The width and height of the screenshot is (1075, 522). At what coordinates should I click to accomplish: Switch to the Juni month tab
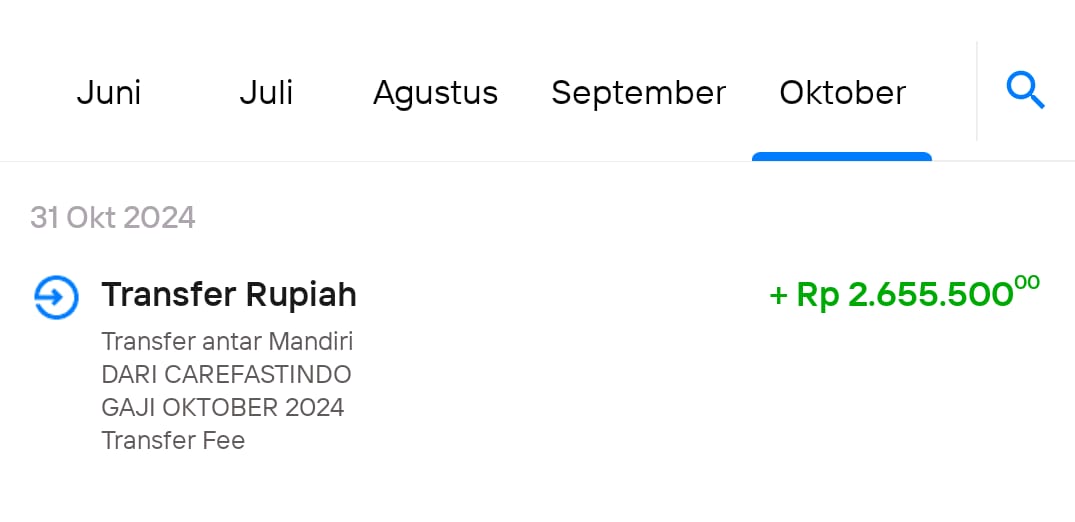point(109,93)
